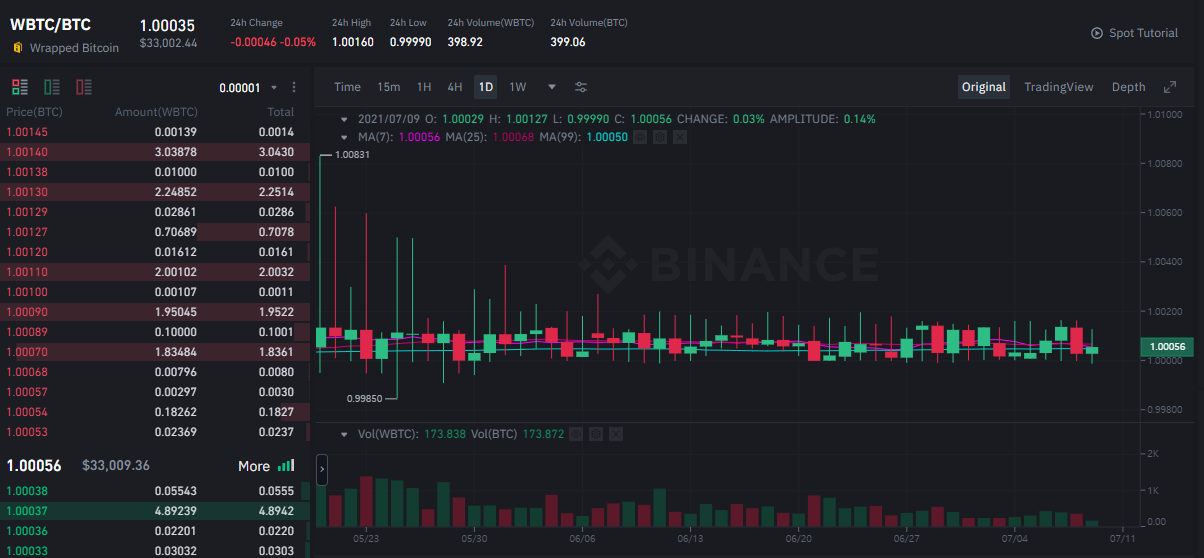1204x558 pixels.
Task: Click the Wrapped Bitcoin coin icon
Action: pyautogui.click(x=17, y=47)
